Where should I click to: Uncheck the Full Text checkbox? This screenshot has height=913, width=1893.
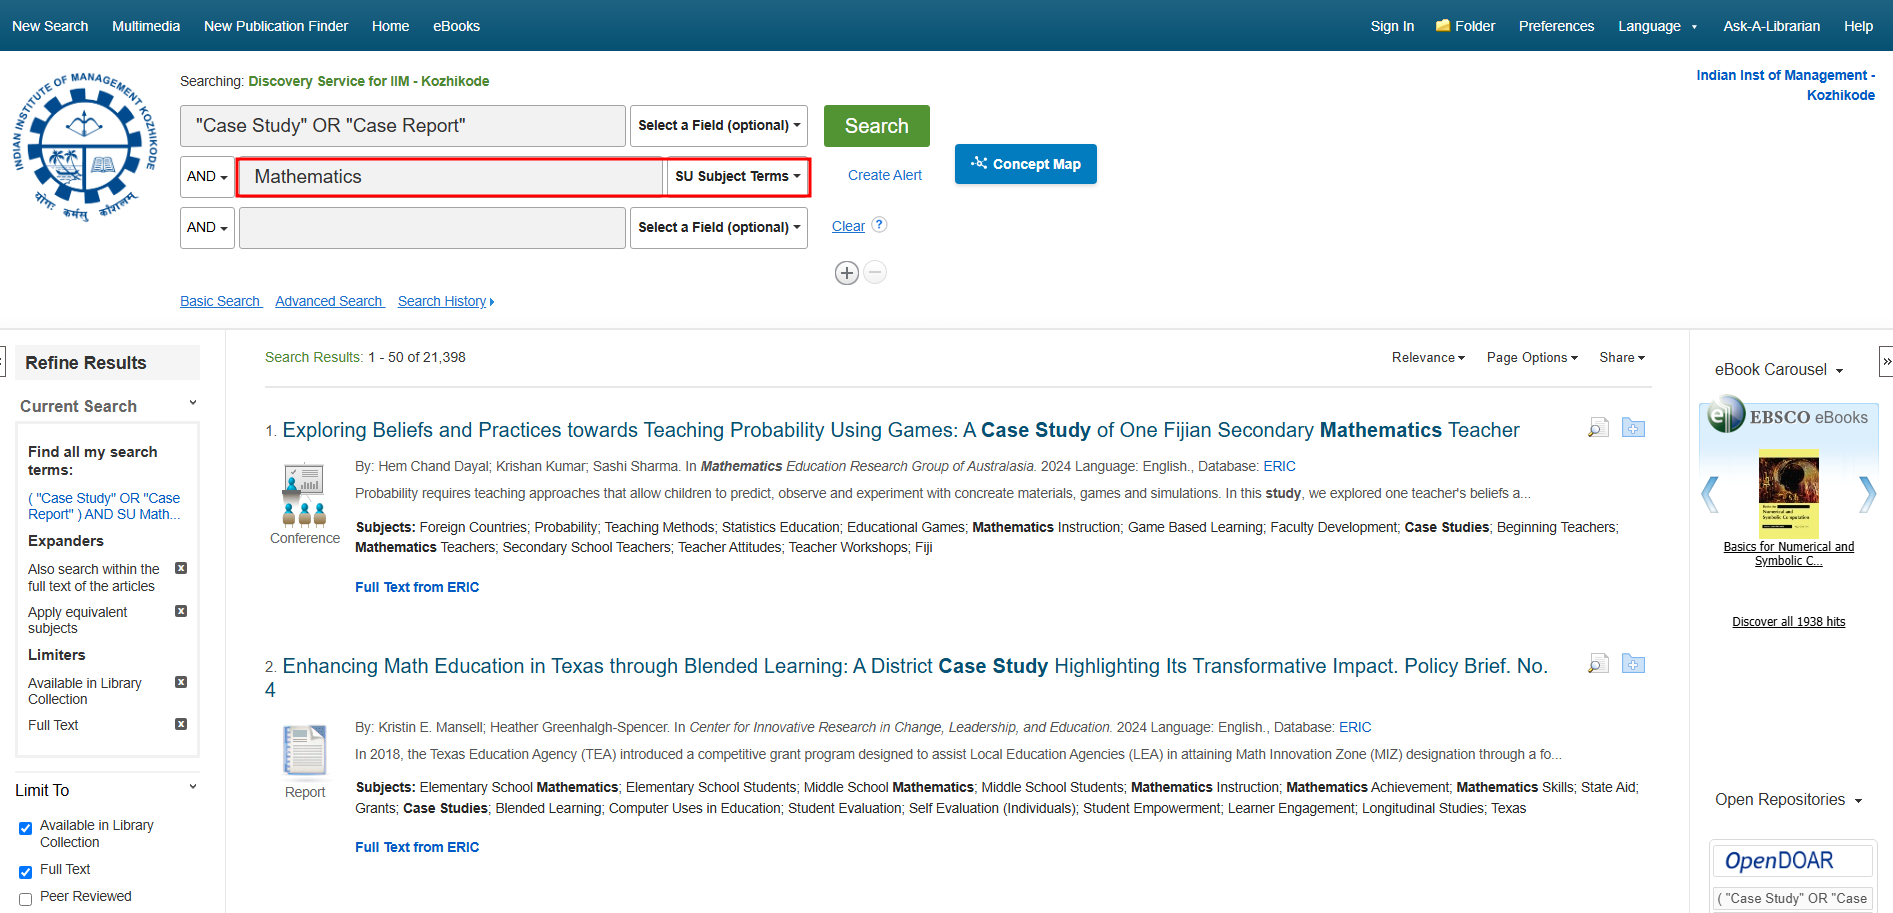pyautogui.click(x=26, y=872)
